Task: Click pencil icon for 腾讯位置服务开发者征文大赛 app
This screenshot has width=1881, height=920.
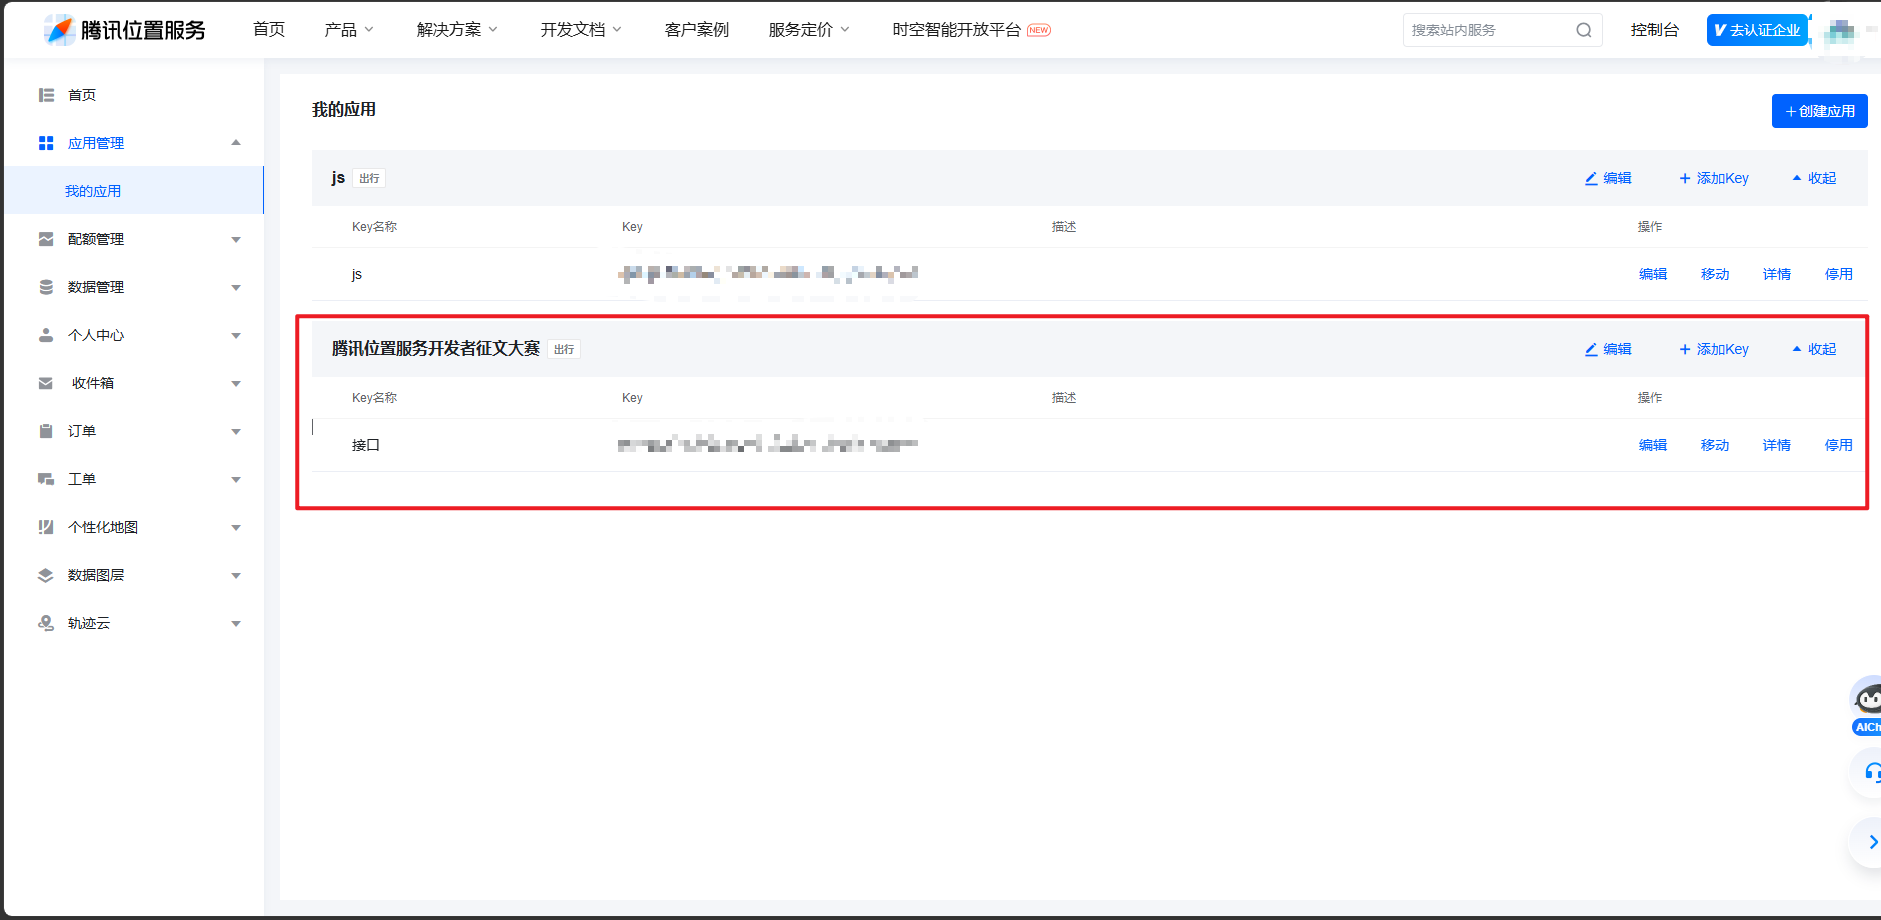Action: point(1591,349)
